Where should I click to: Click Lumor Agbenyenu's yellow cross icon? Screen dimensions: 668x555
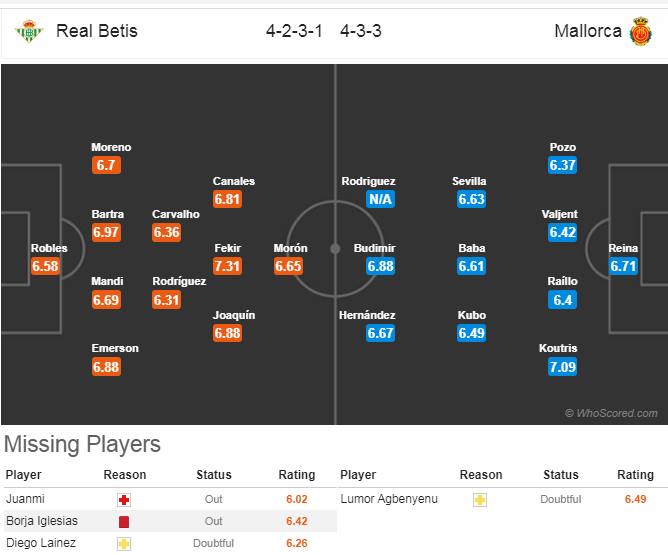coord(480,500)
